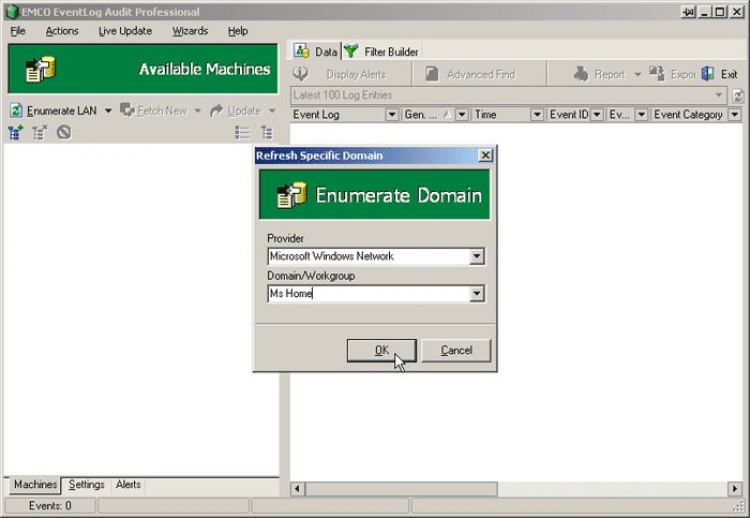Click the Available Machines banner icon

[40, 69]
